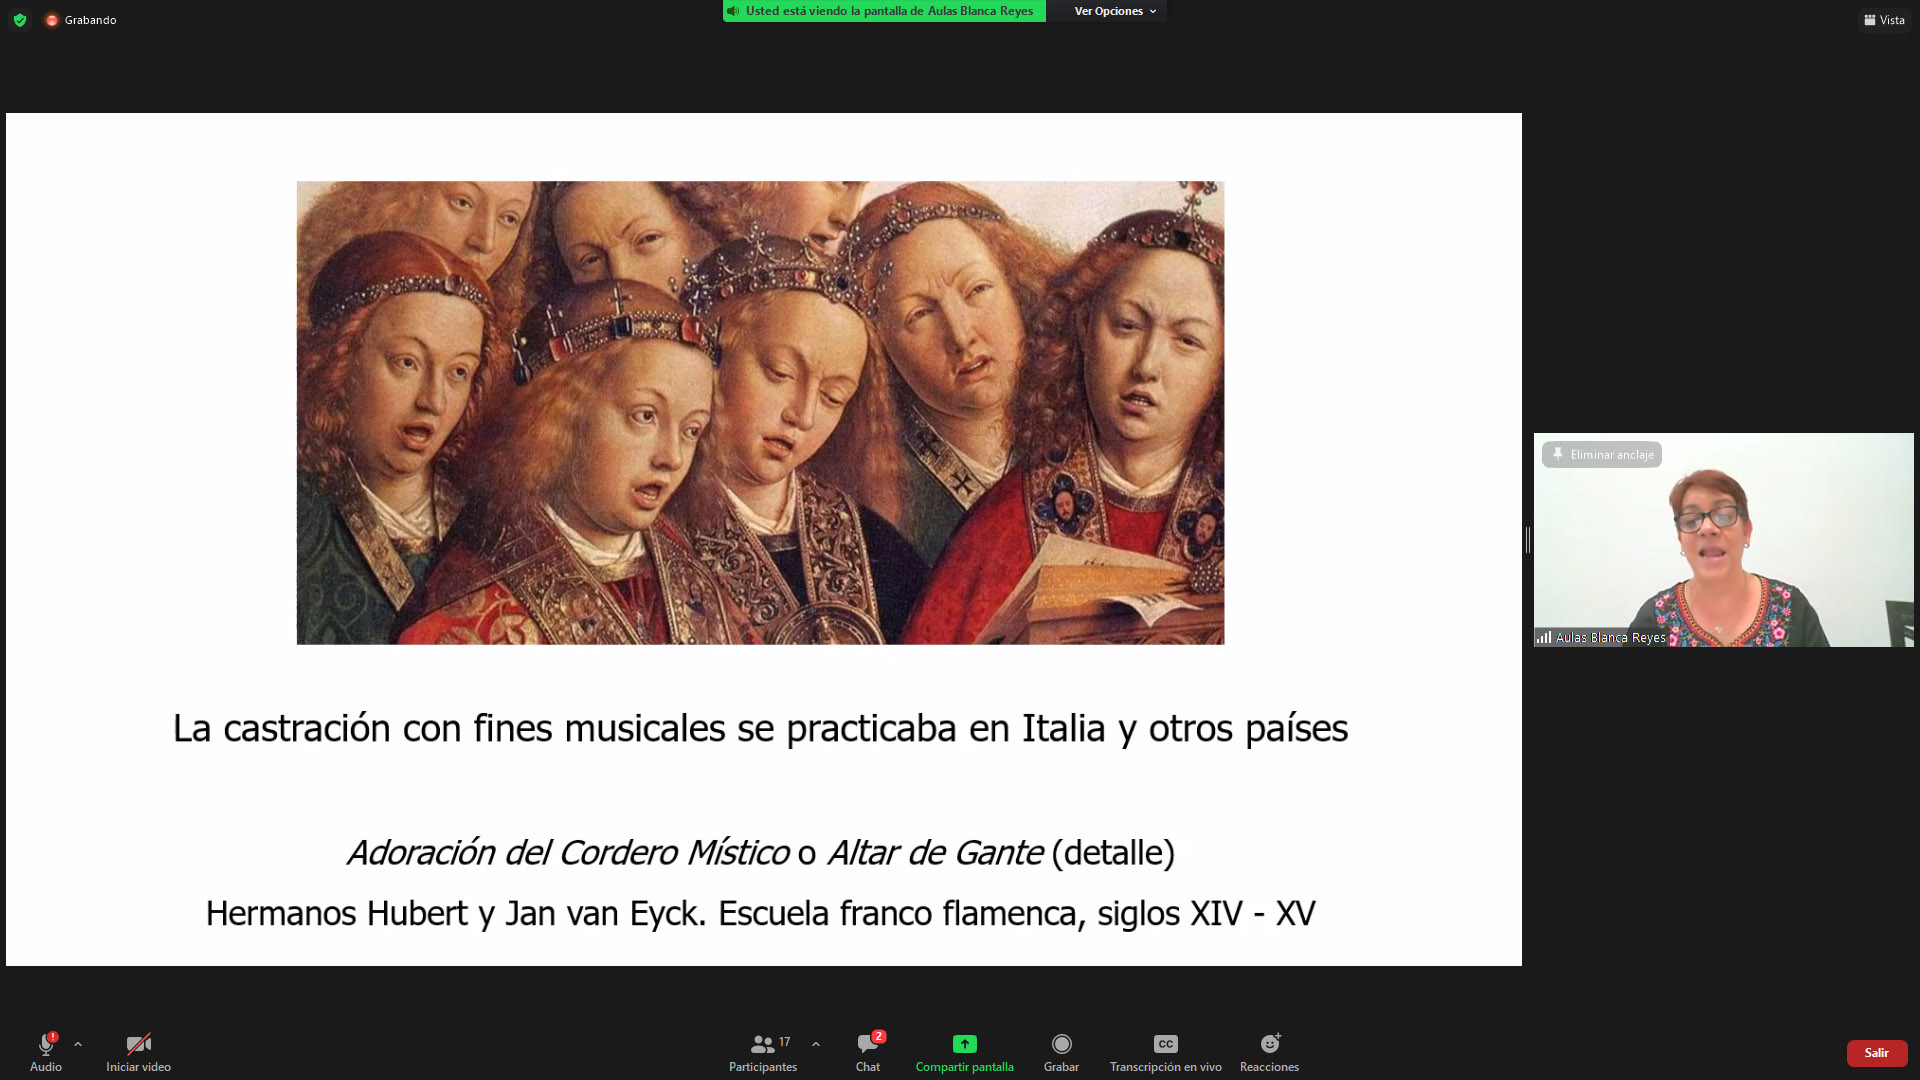The image size is (1920, 1080).
Task: Open the Reacciones menu
Action: click(x=1269, y=1046)
